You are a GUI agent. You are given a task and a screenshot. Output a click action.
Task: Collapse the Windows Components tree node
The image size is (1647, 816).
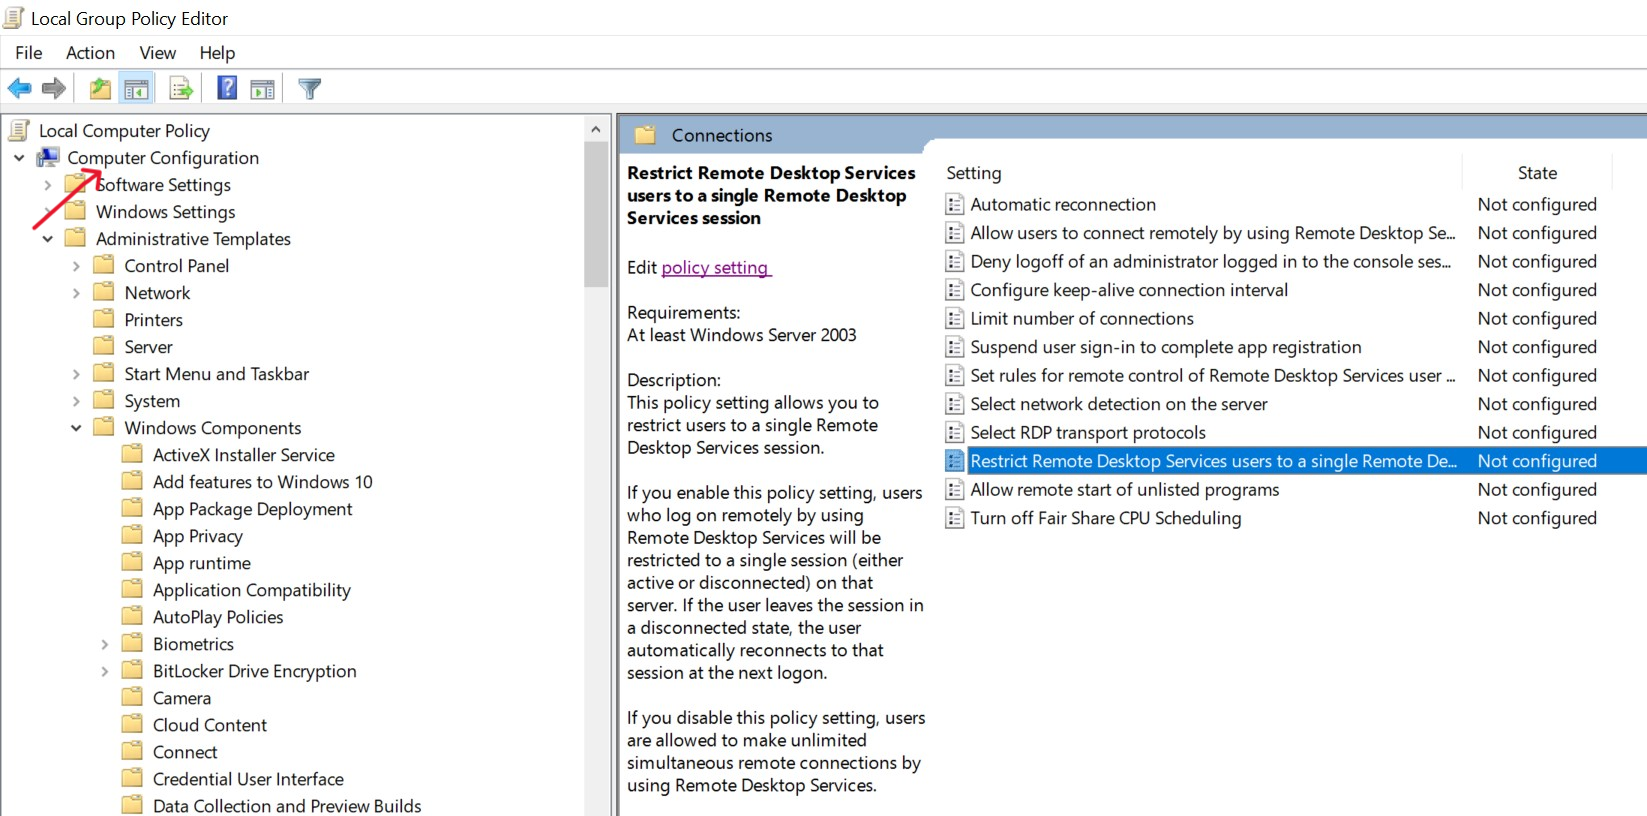pos(76,428)
